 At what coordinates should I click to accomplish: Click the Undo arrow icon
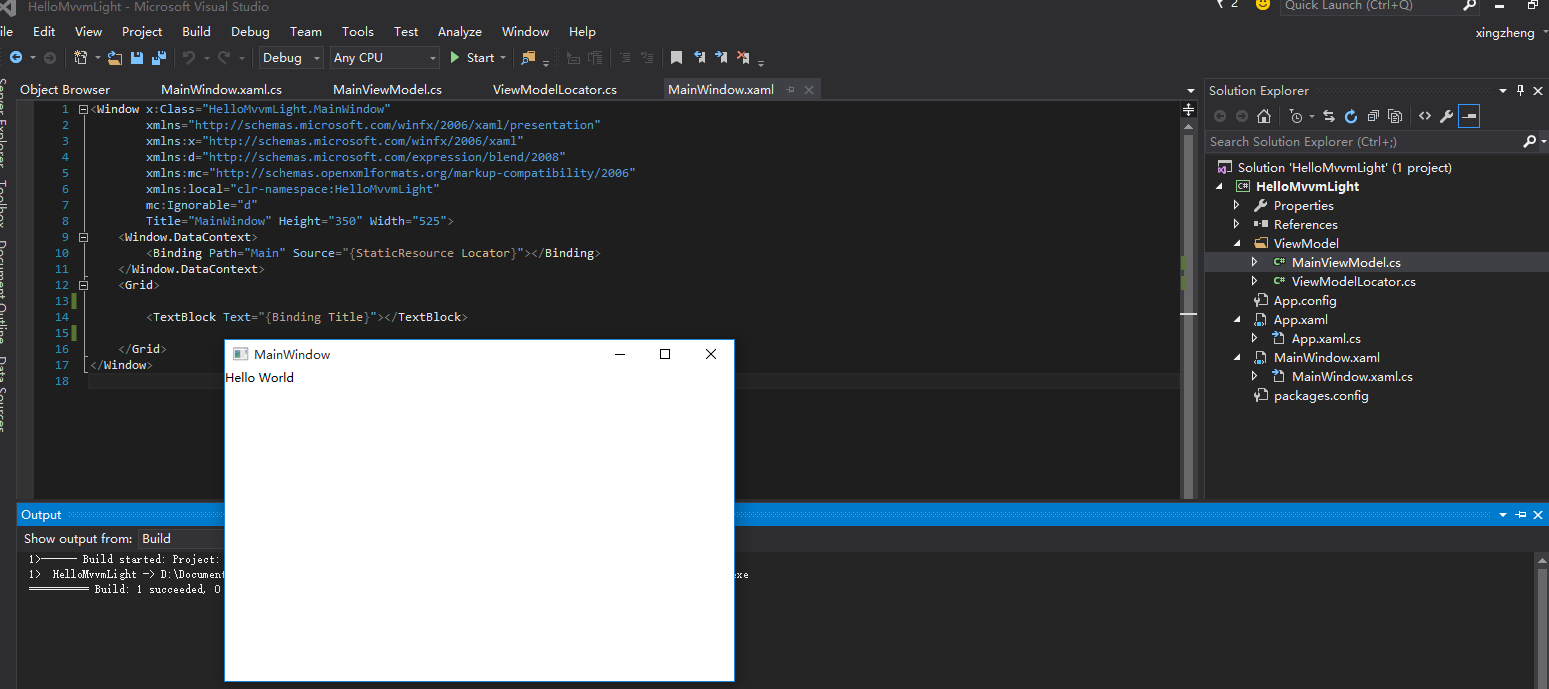tap(189, 58)
